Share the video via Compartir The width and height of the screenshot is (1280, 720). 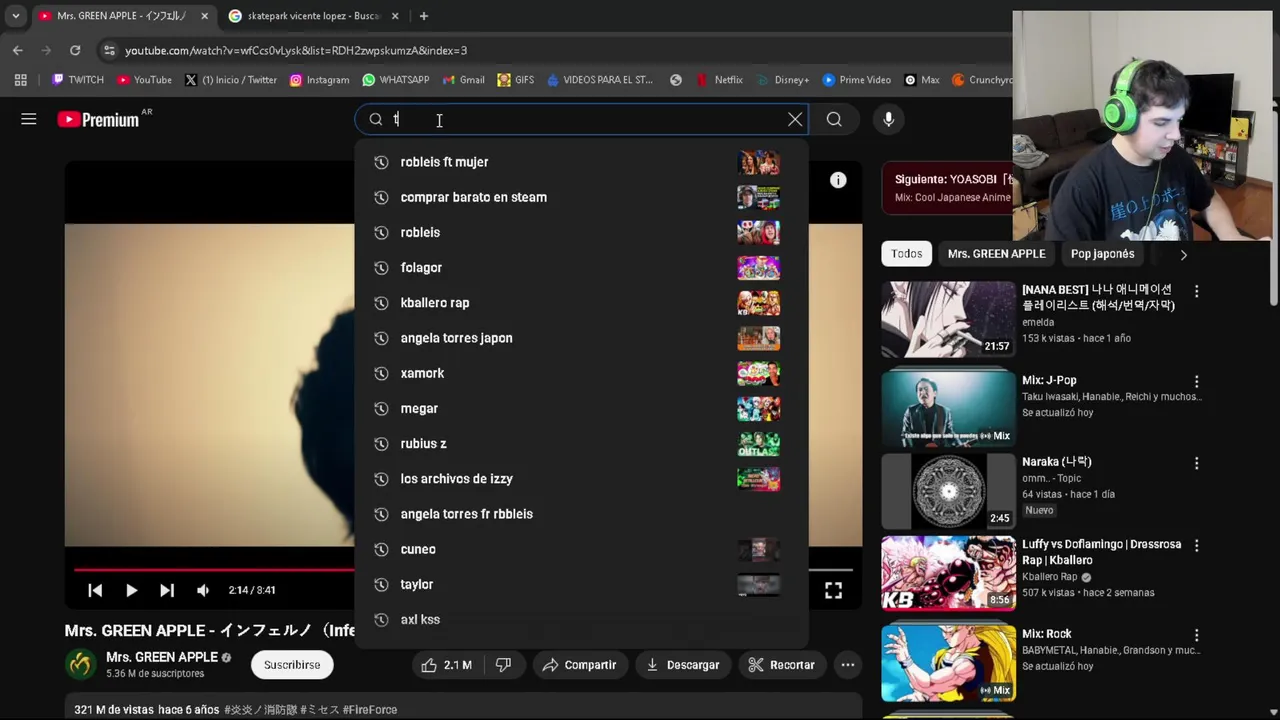coord(580,665)
